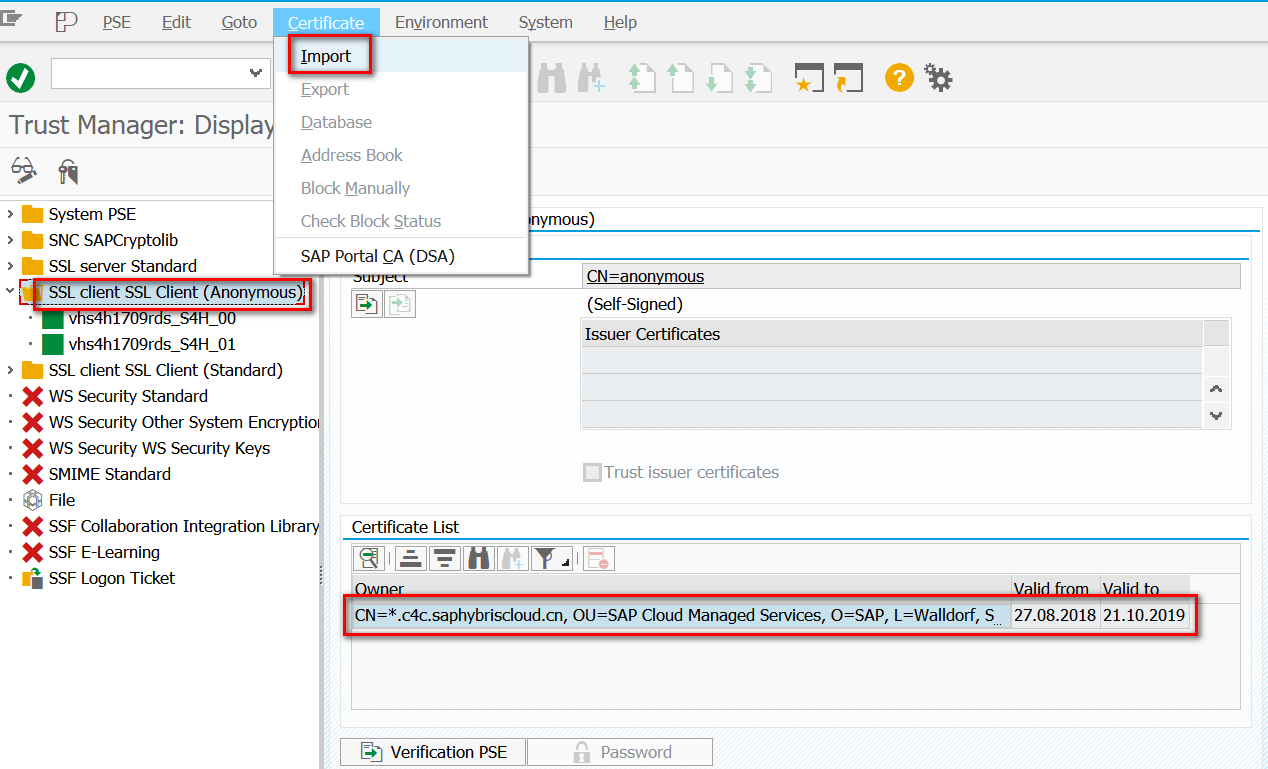
Task: Open the PSE menu
Action: 117,22
